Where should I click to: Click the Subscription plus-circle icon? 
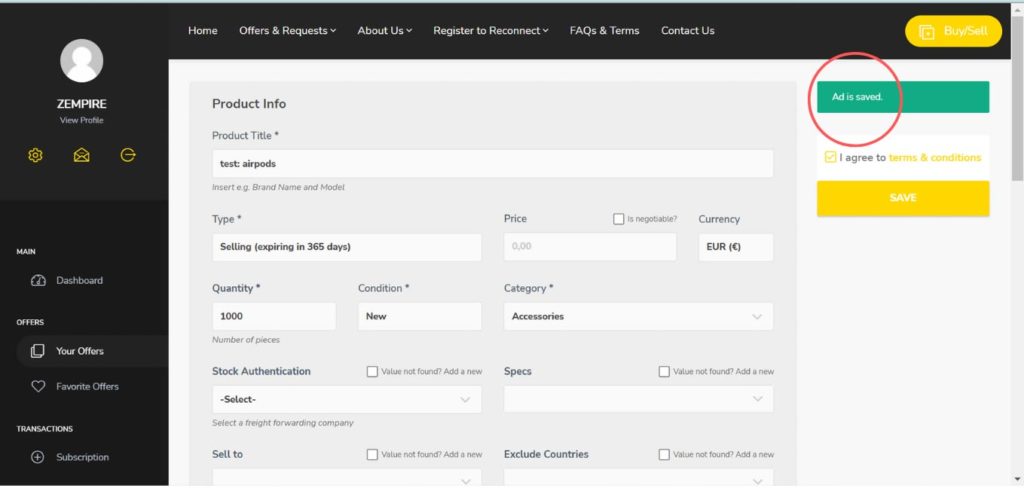point(38,457)
